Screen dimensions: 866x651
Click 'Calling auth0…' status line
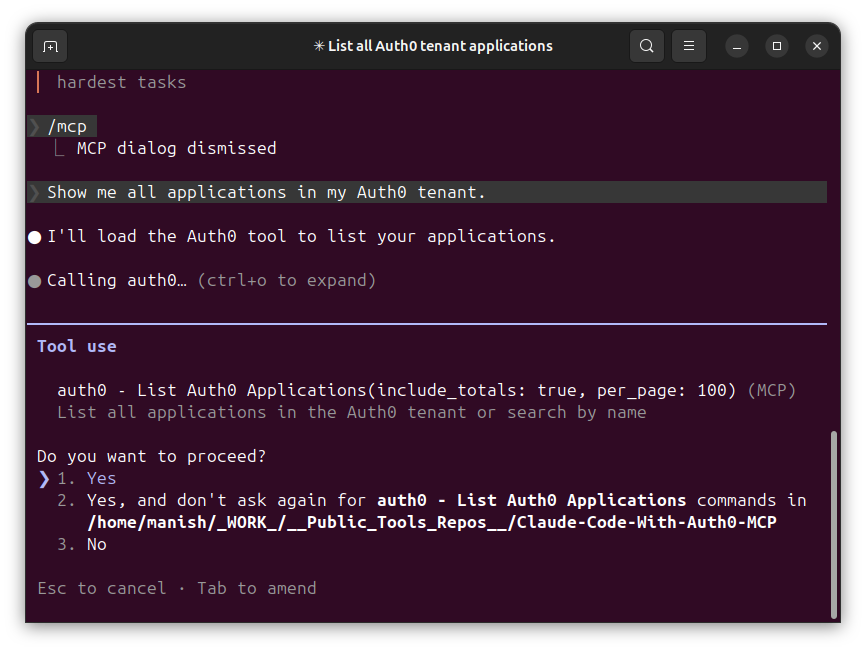[x=117, y=280]
